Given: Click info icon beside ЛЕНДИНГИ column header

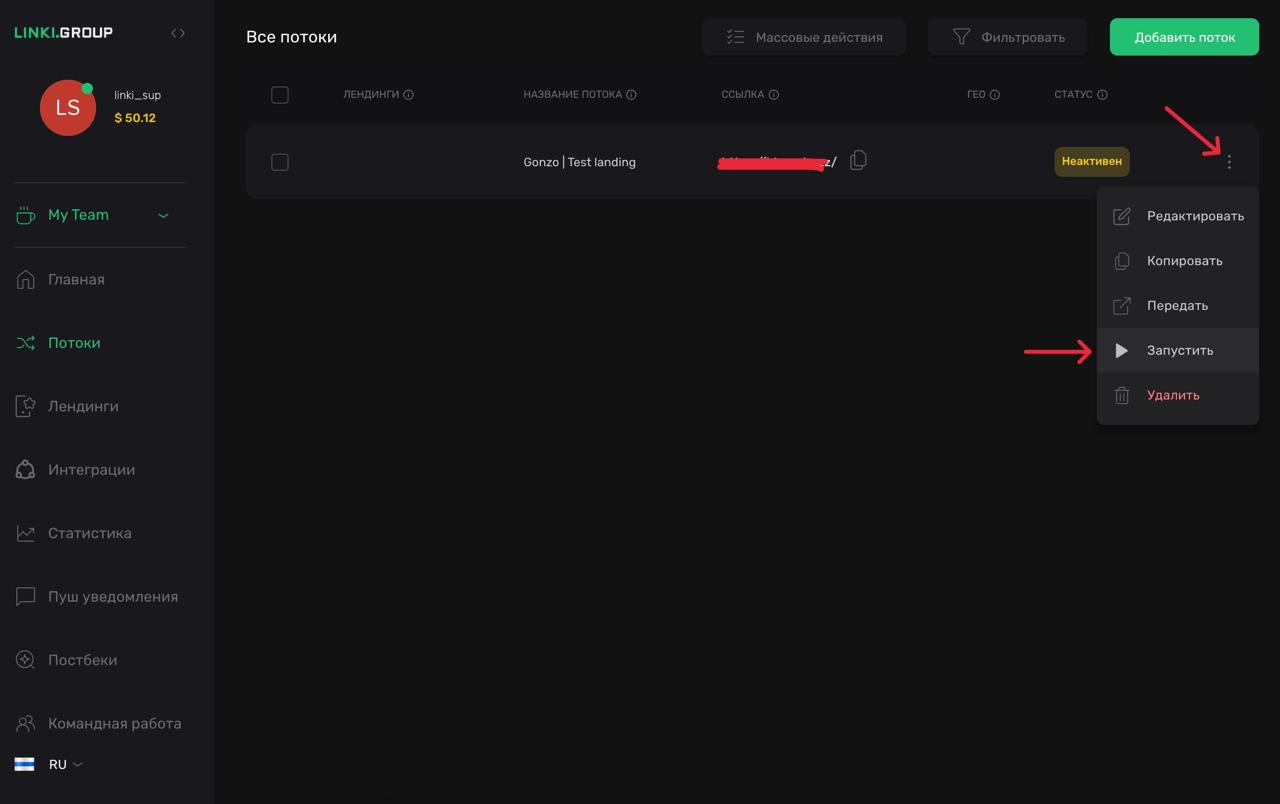Looking at the screenshot, I should [x=408, y=95].
